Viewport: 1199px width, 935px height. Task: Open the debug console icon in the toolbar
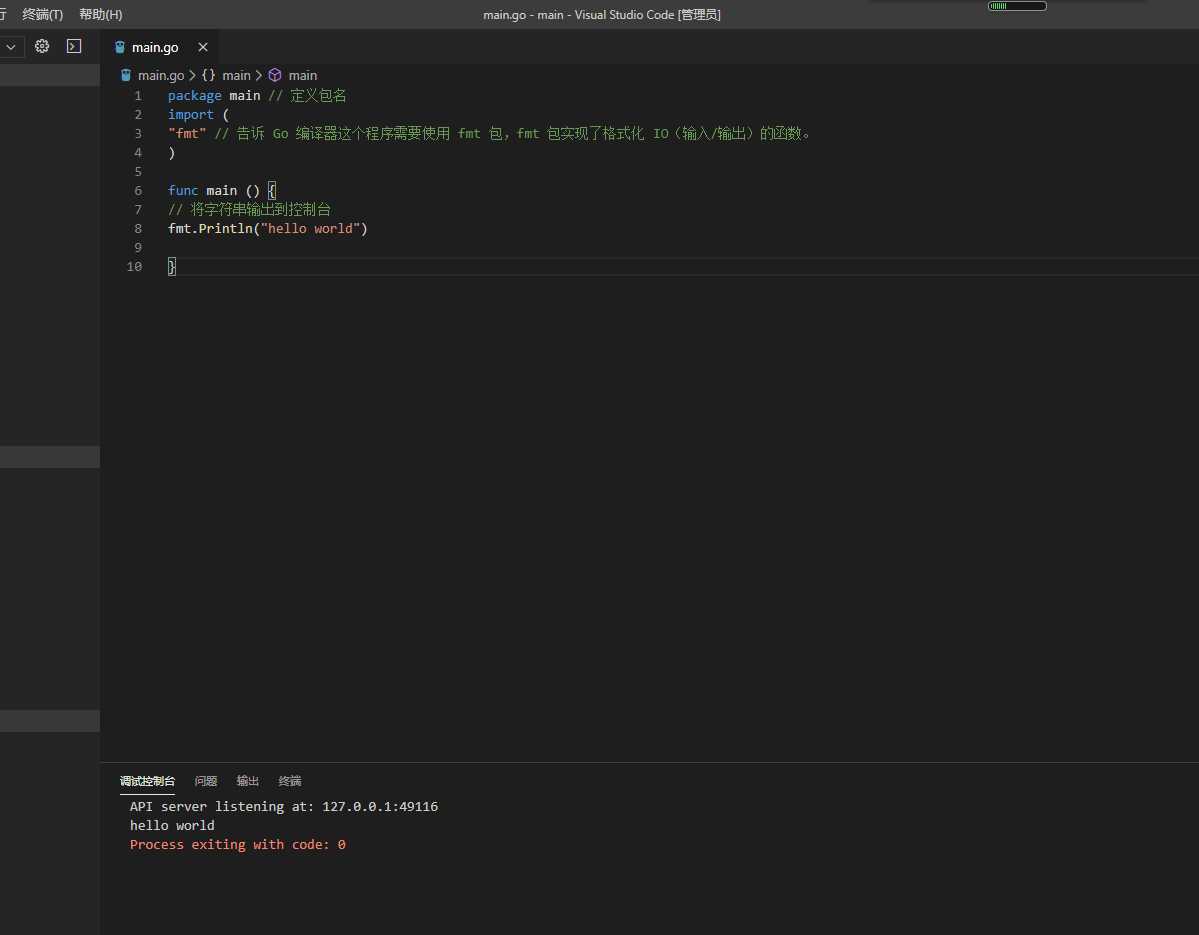coord(74,46)
